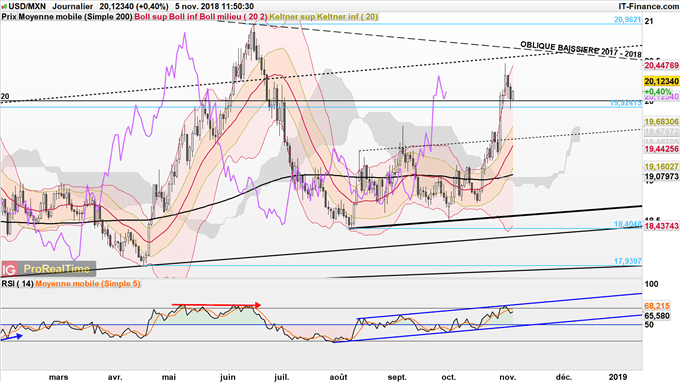Click the red 18,43743 value label
Screen dimensions: 680x382
pyautogui.click(x=661, y=226)
